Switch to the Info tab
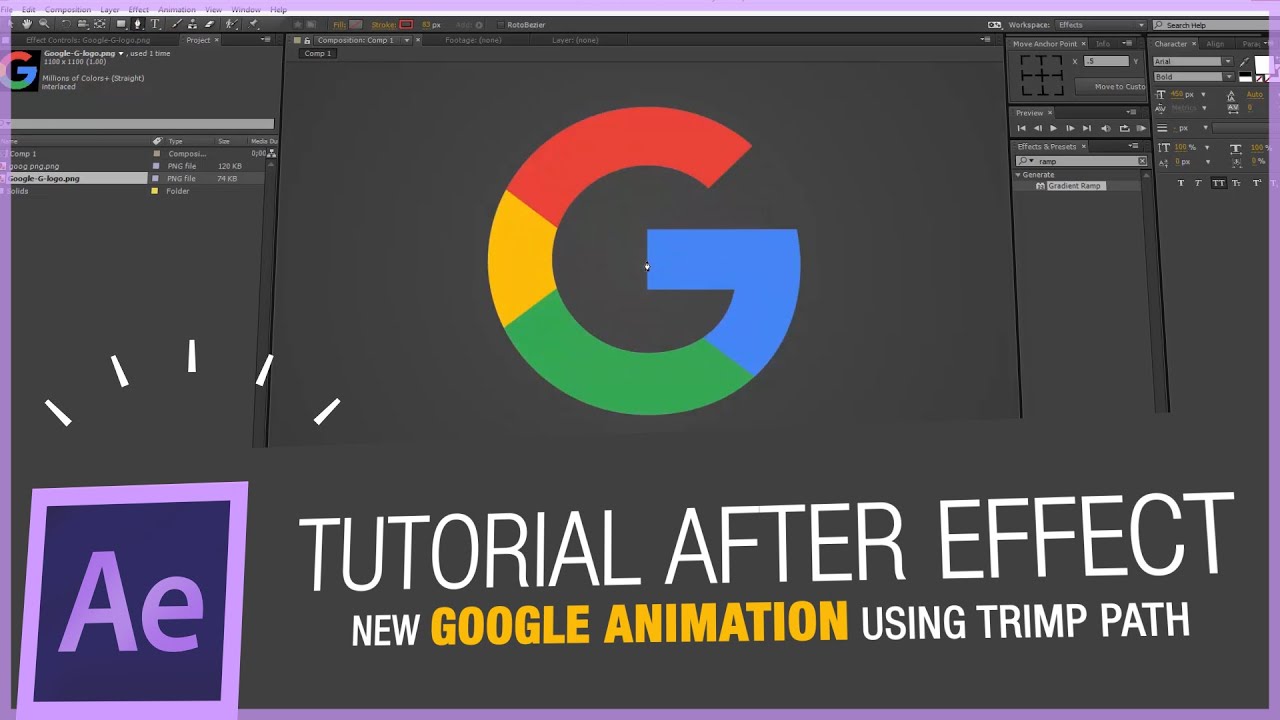Viewport: 1280px width, 720px height. tap(1103, 44)
